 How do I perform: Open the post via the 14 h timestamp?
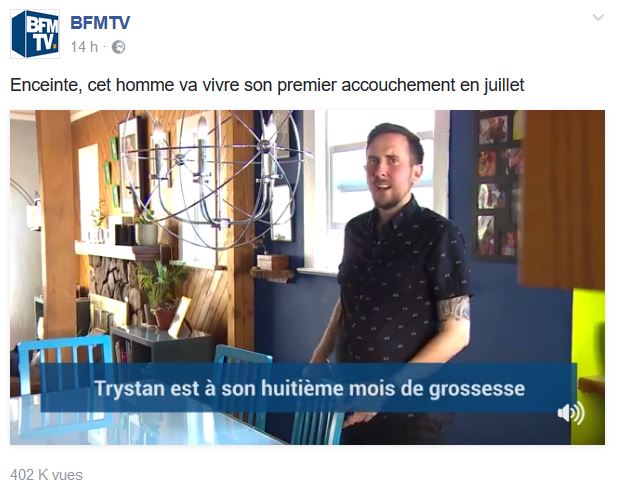pyautogui.click(x=84, y=47)
